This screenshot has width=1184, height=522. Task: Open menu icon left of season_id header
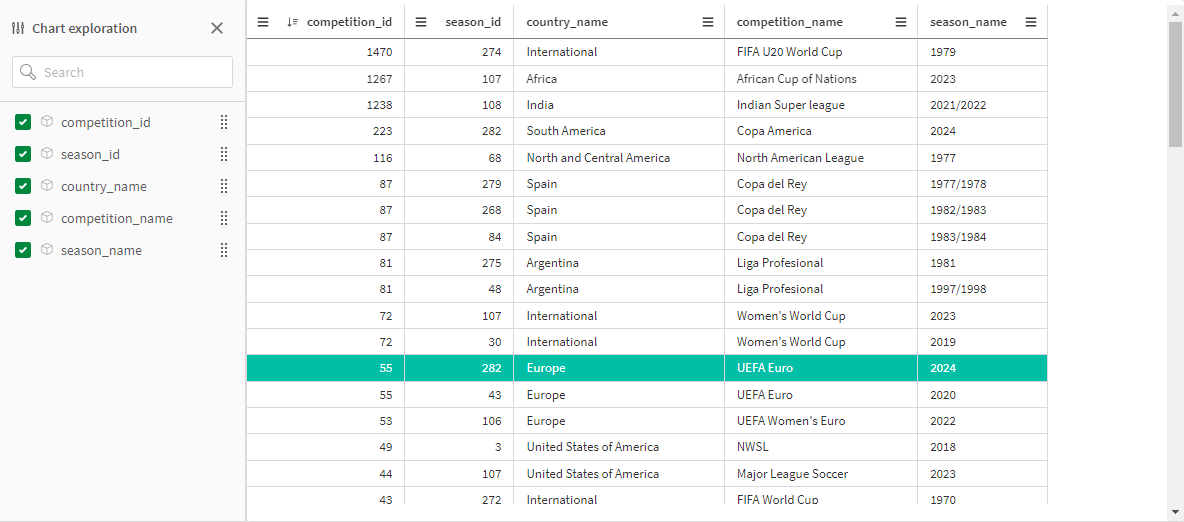pyautogui.click(x=421, y=22)
